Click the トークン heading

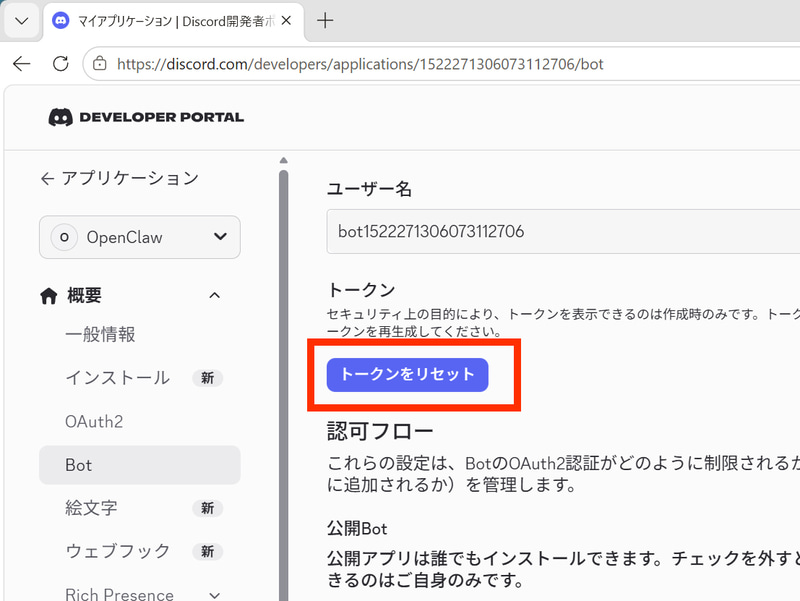pos(361,289)
